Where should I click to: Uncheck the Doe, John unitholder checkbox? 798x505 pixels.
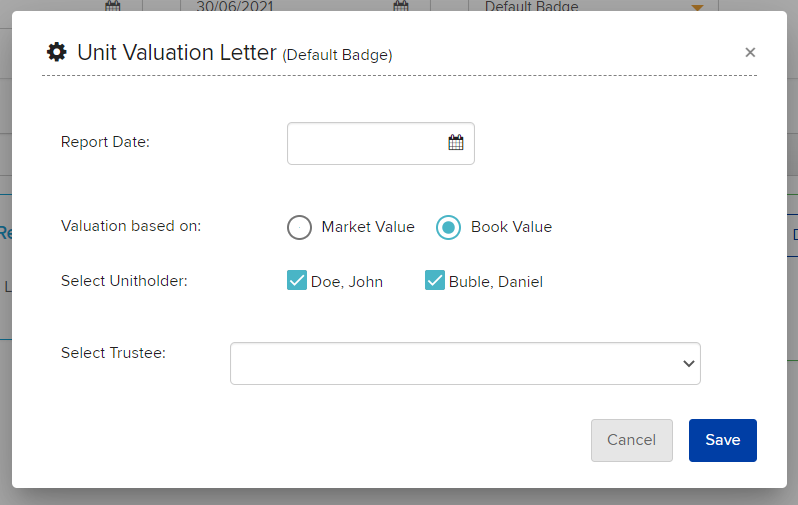point(297,280)
